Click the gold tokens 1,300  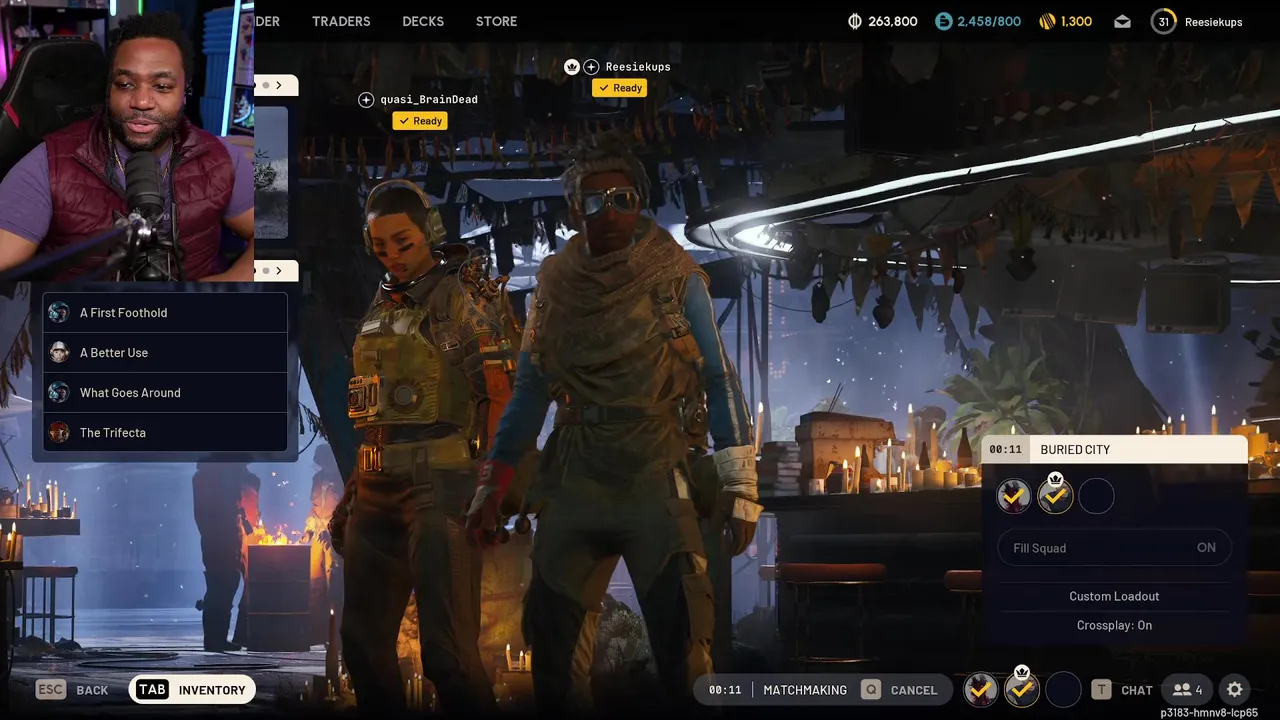[1065, 21]
